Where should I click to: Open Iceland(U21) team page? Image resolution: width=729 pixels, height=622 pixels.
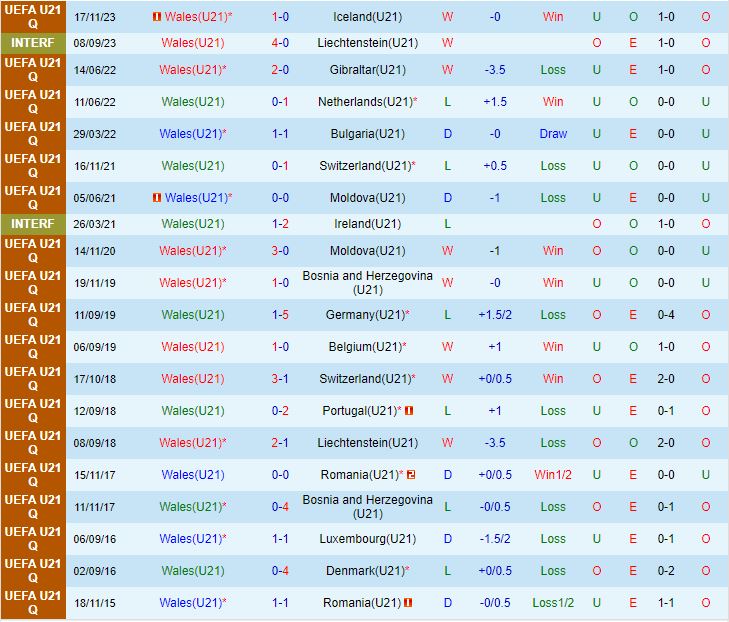point(367,17)
